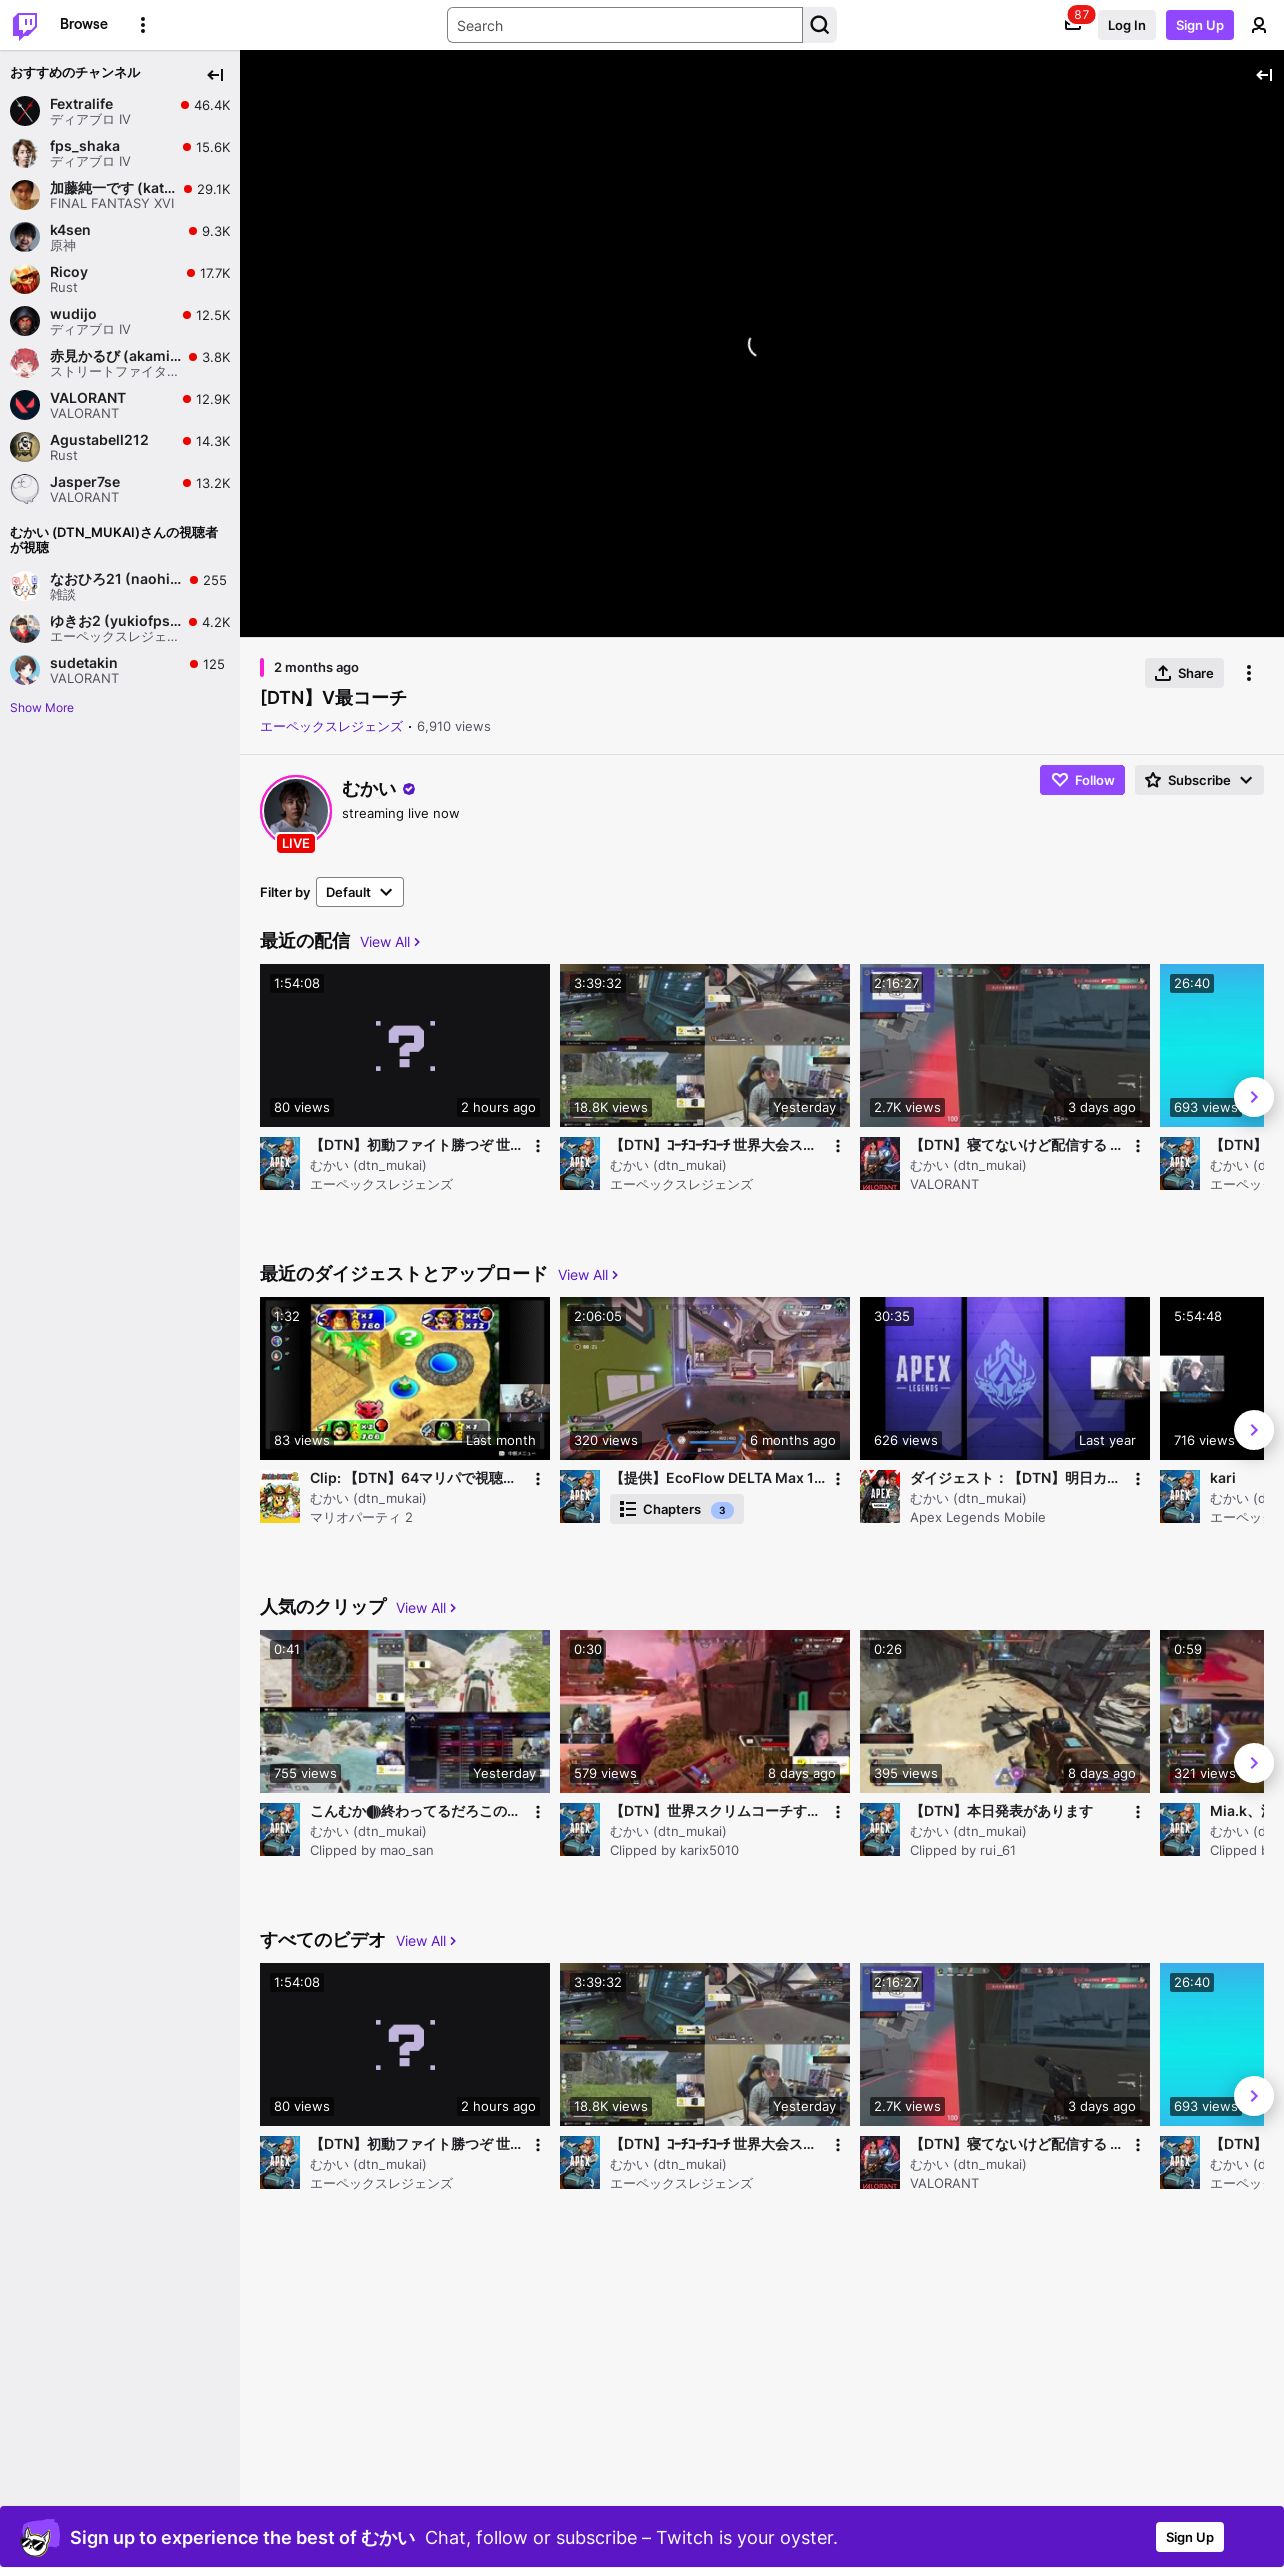1284x2568 pixels.
Task: Select Jasper7se channel in the sidebar
Action: click(120, 489)
